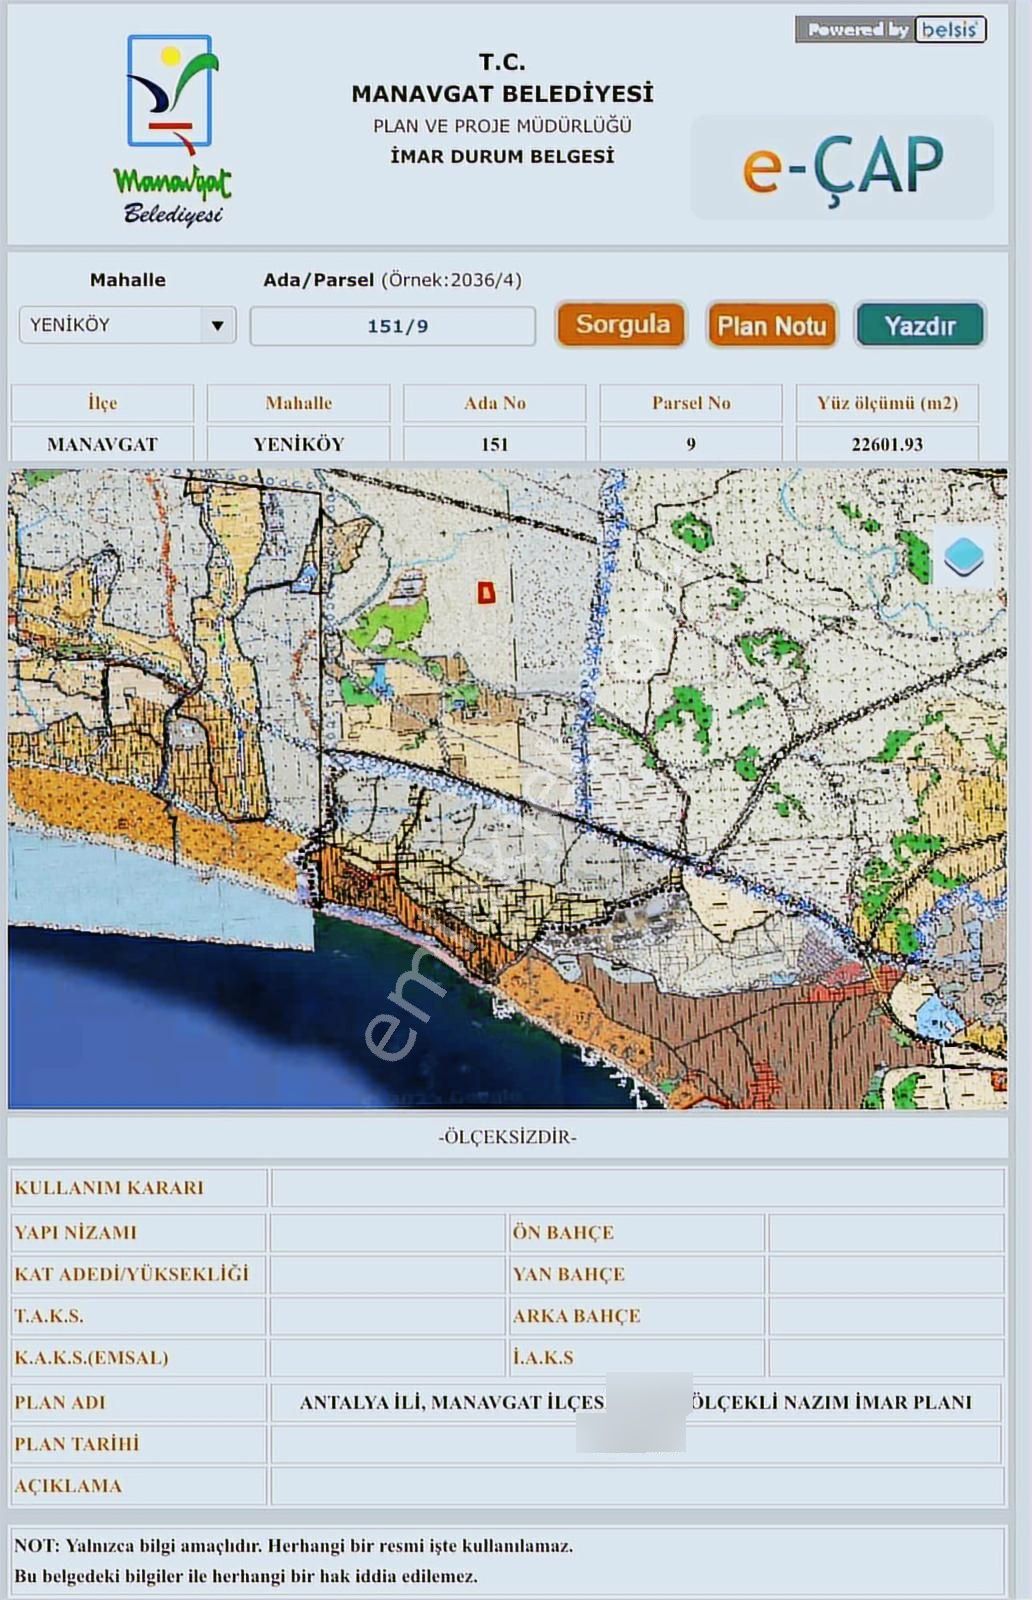The width and height of the screenshot is (1032, 1600).
Task: Click the NOT disclaimer text
Action: (x=293, y=1561)
